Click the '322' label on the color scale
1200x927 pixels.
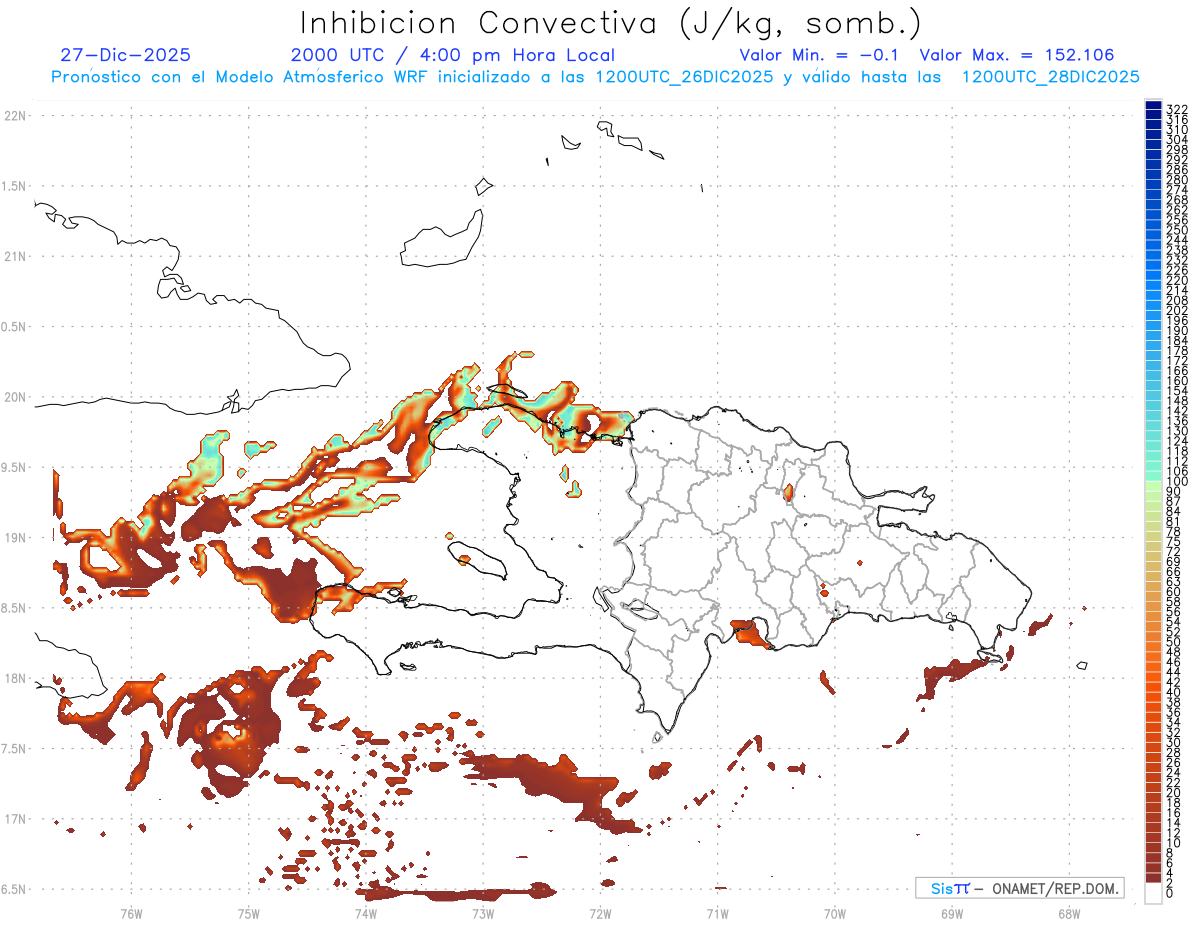click(1176, 109)
